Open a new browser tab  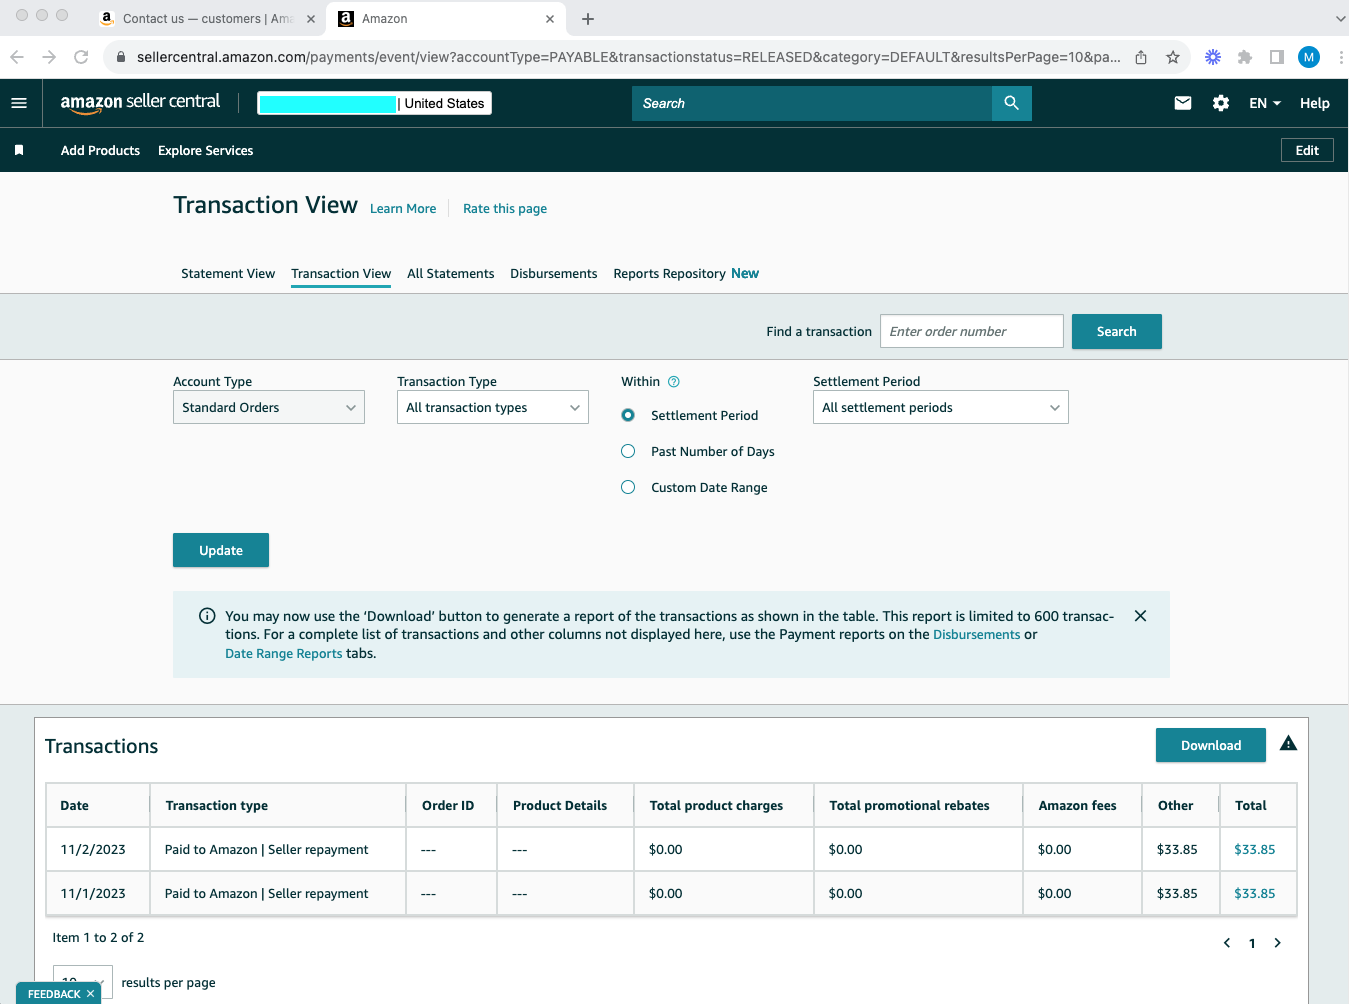coord(588,19)
